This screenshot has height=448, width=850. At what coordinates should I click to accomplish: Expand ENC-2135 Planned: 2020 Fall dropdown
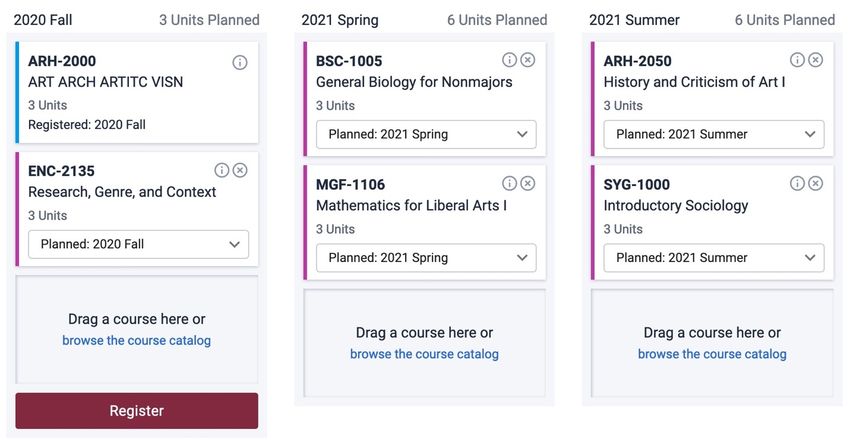pos(139,244)
